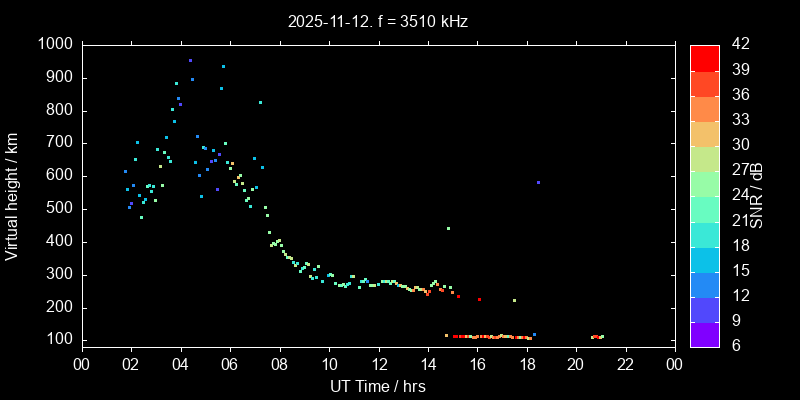Select the yellow-orange colorbar band between 30 and 33
The width and height of the screenshot is (800, 400).
click(704, 133)
